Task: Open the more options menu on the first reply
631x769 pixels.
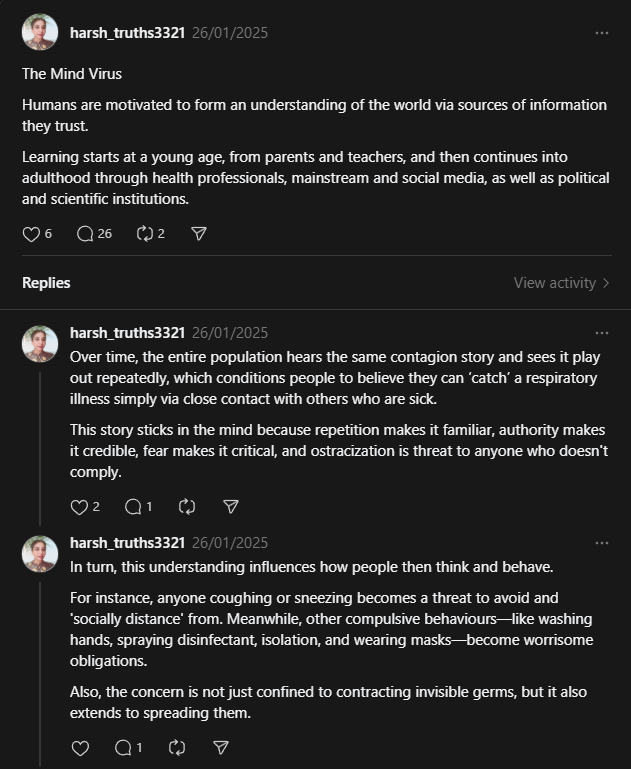Action: 602,333
